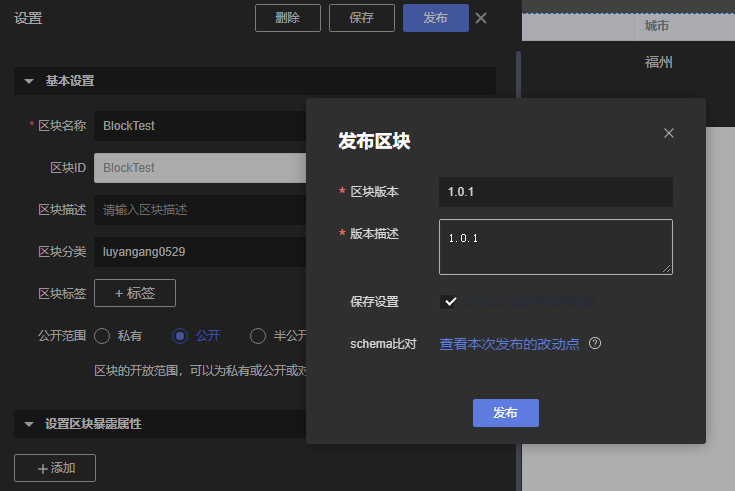735x491 pixels.
Task: Click the + 添加 button
Action: pyautogui.click(x=55, y=468)
